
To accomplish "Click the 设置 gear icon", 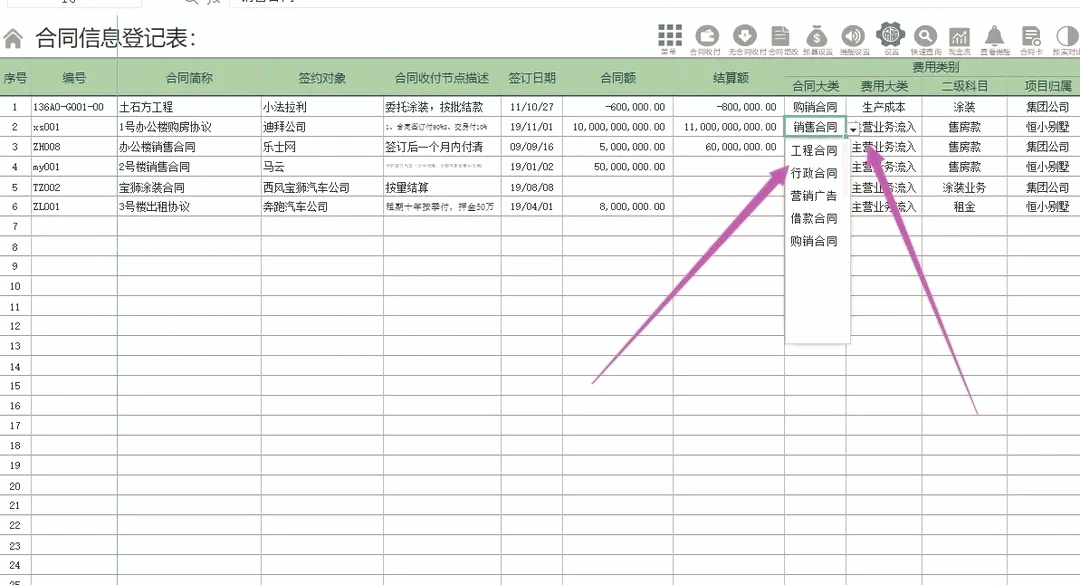I will pos(890,37).
